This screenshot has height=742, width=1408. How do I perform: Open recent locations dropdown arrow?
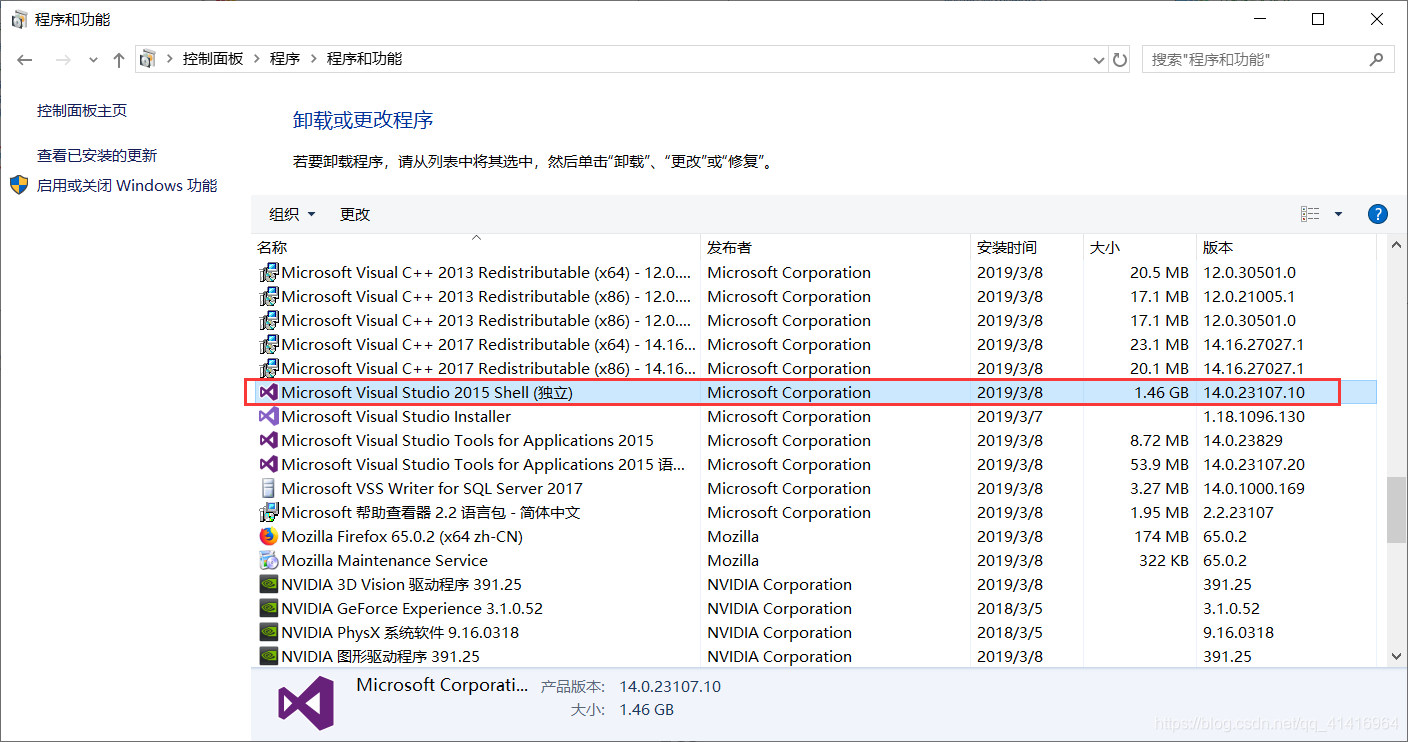tap(93, 60)
